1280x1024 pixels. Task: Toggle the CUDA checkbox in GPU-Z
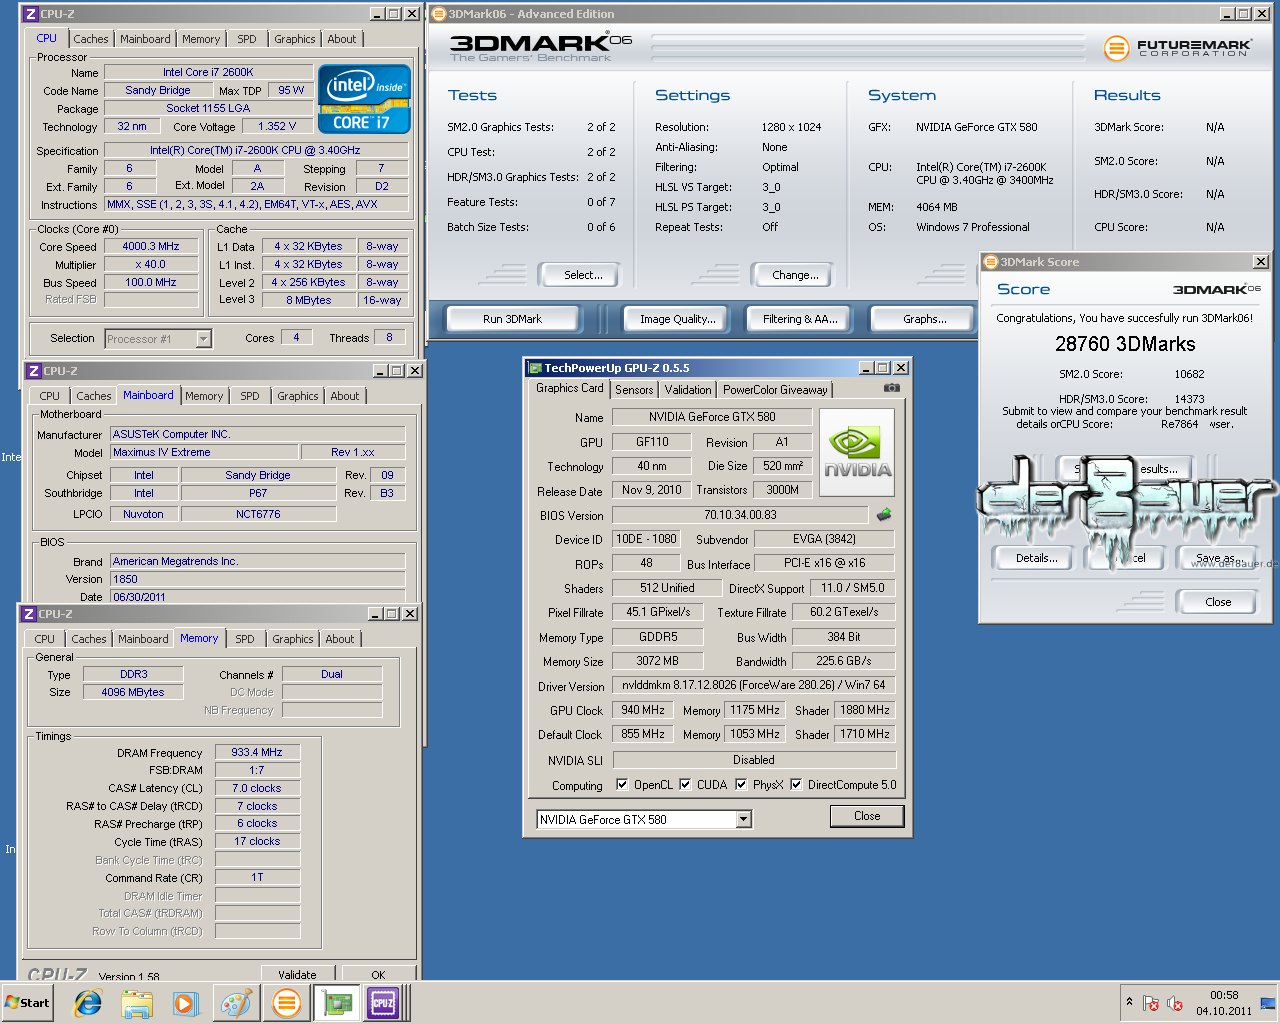pos(685,784)
